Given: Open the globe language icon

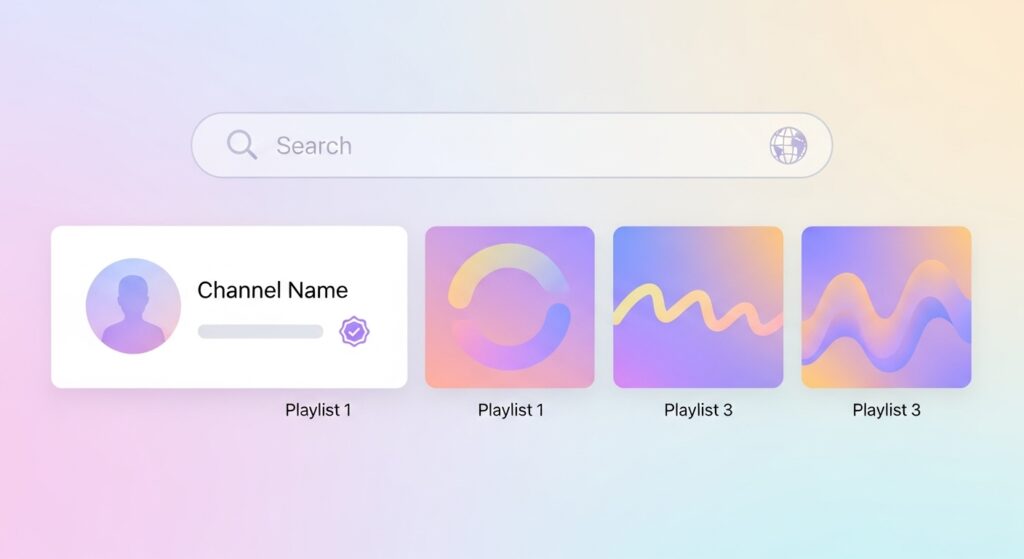Looking at the screenshot, I should (788, 145).
